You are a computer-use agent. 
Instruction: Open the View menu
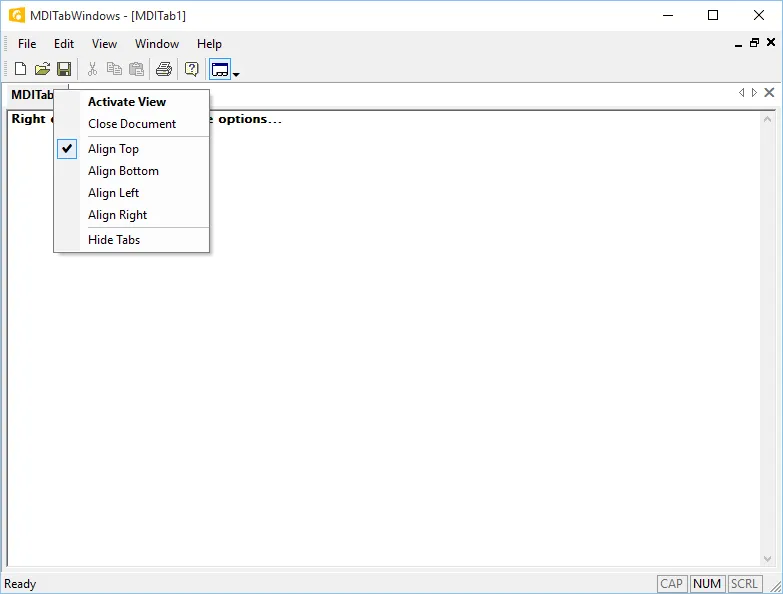(104, 44)
